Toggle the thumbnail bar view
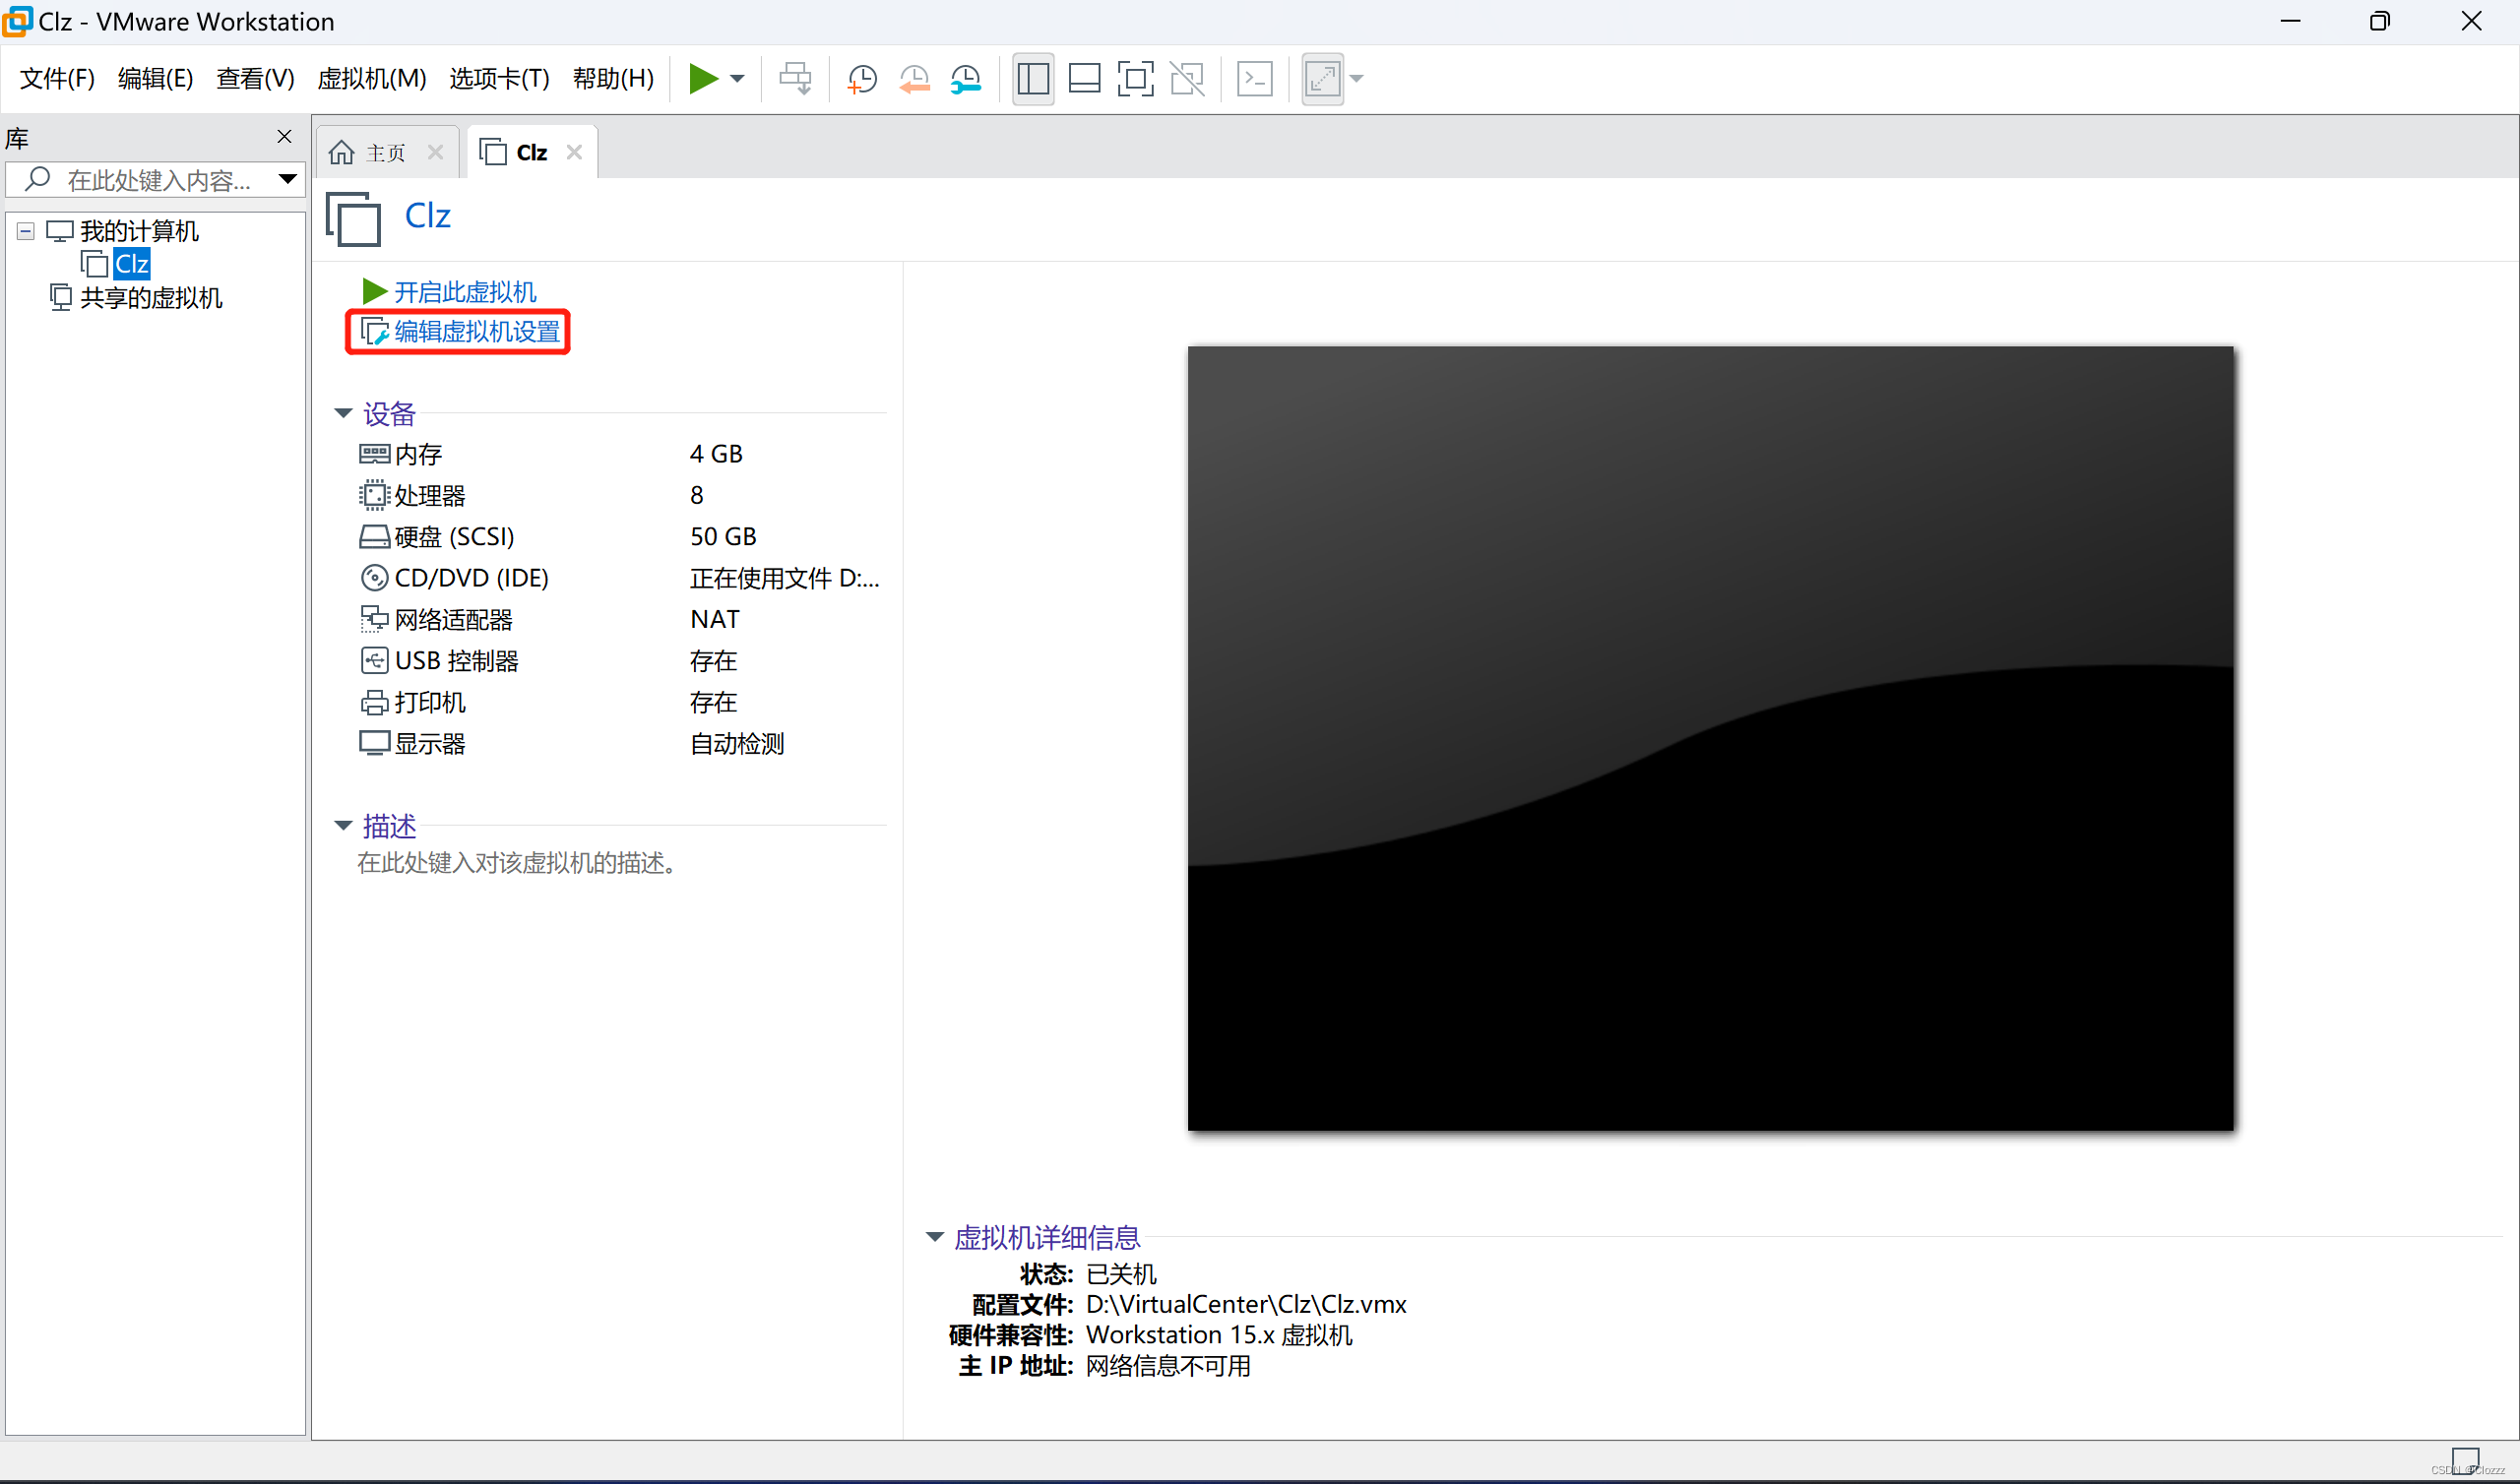 [1084, 78]
